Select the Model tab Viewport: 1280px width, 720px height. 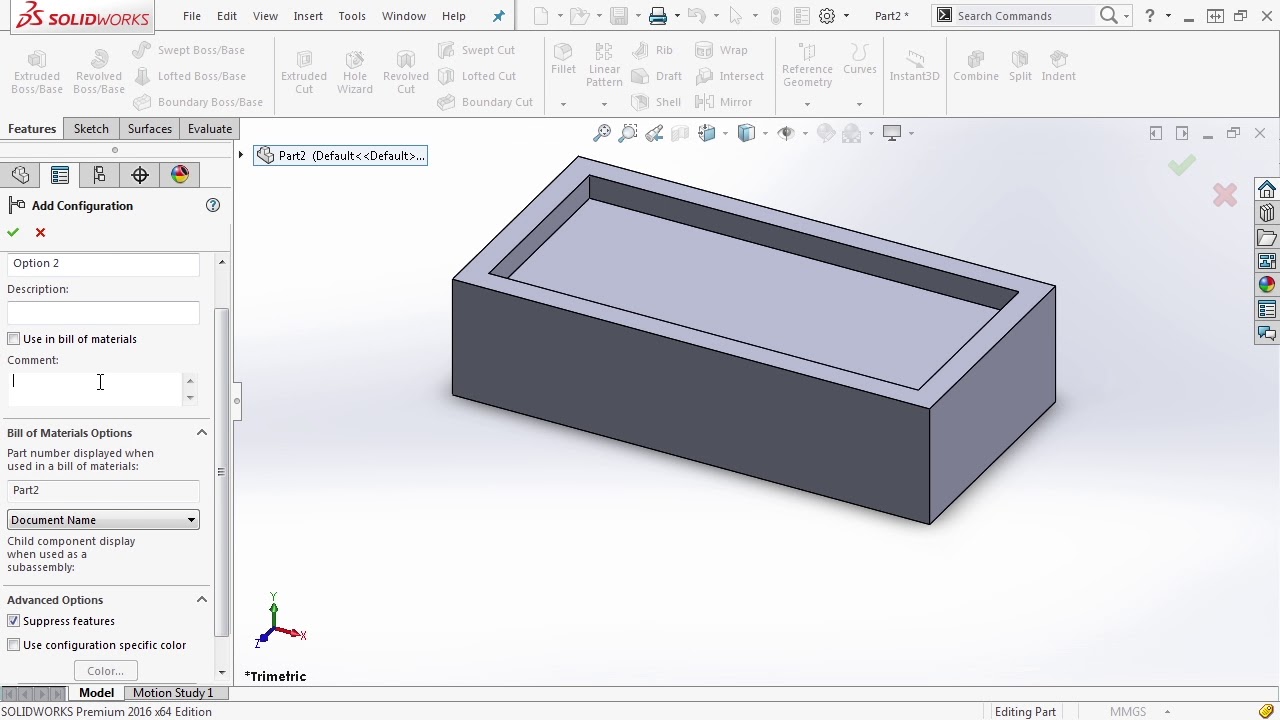point(96,693)
